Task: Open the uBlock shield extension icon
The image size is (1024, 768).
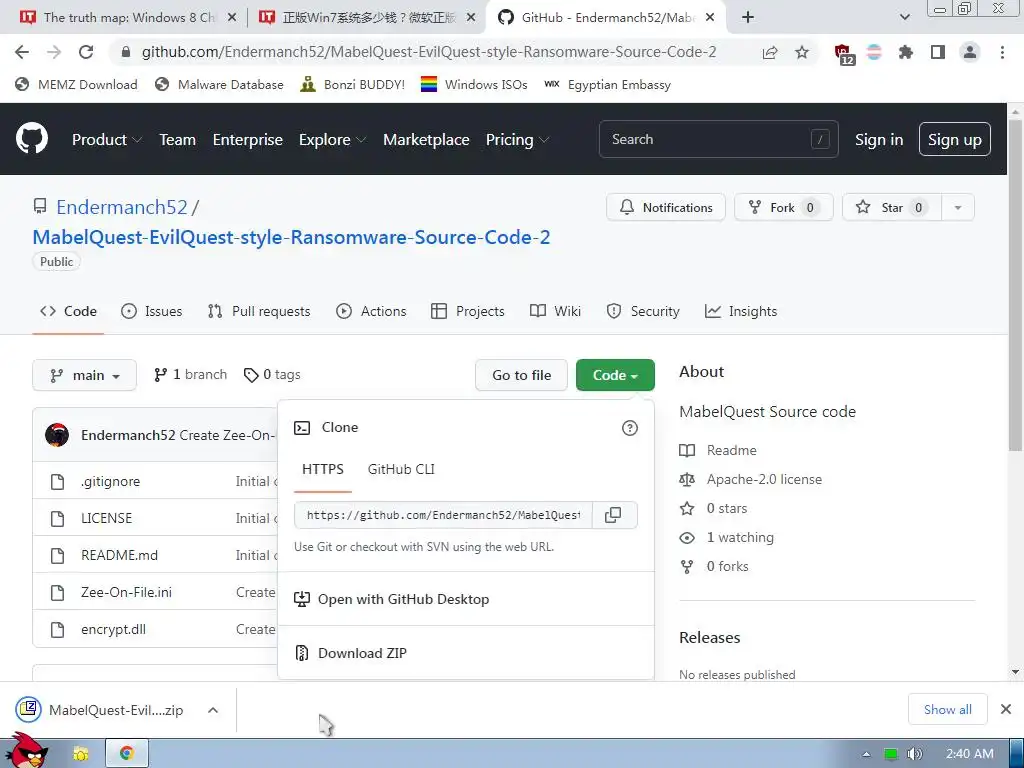Action: coord(844,54)
